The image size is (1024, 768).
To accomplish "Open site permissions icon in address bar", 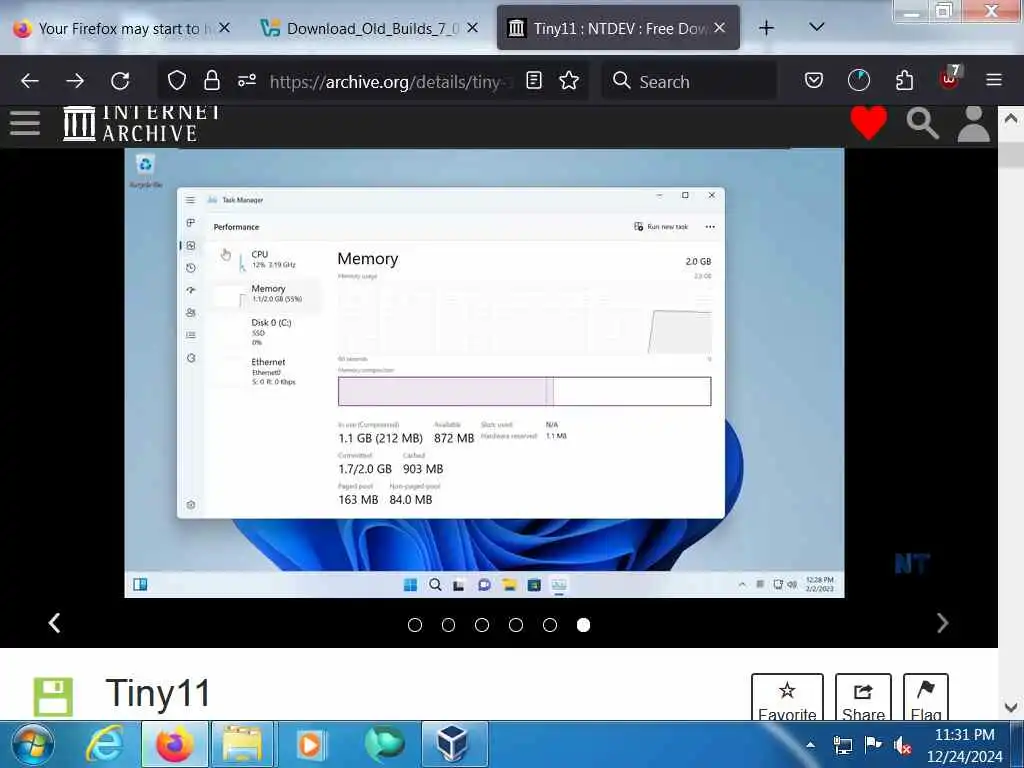I will [247, 81].
